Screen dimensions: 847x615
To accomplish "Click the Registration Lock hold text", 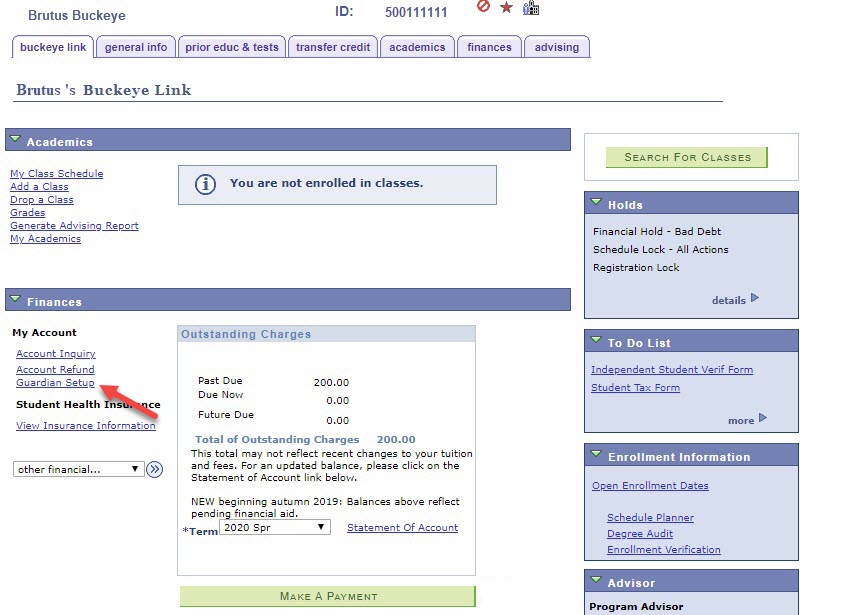I will [636, 267].
